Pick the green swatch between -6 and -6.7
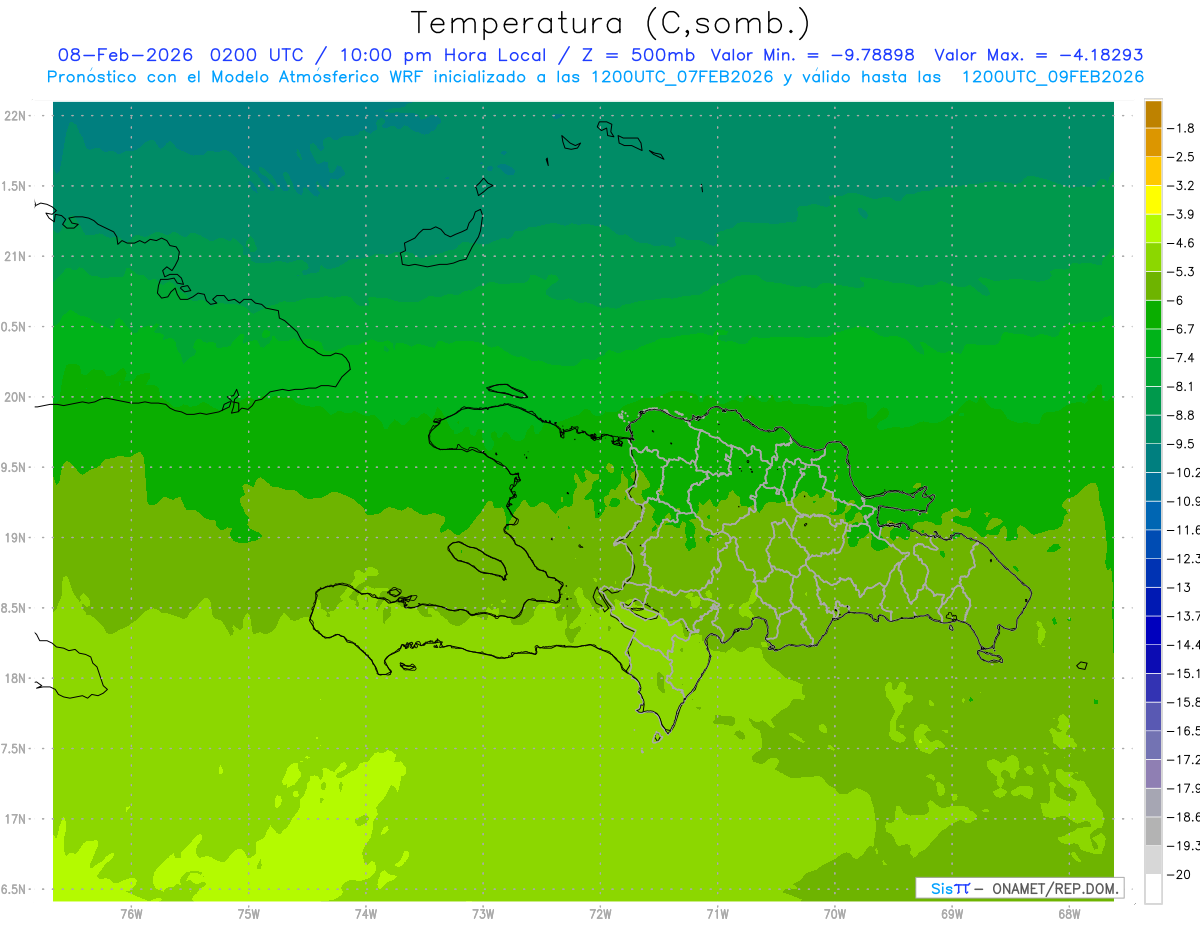The width and height of the screenshot is (1200, 927). [x=1153, y=314]
